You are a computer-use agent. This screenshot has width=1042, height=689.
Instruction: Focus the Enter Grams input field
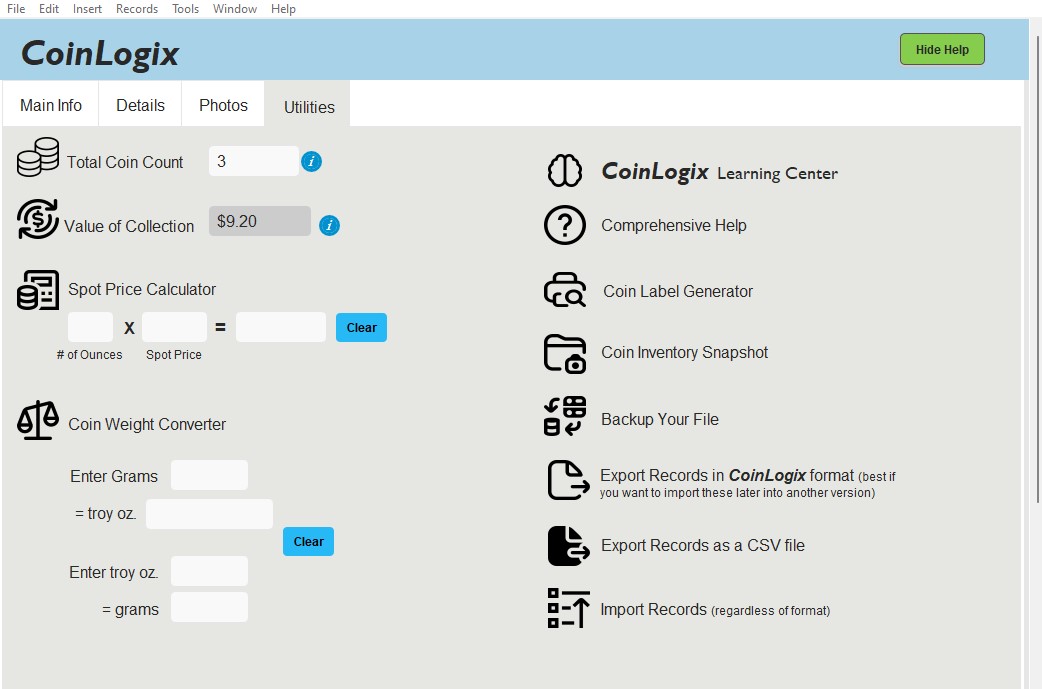209,475
